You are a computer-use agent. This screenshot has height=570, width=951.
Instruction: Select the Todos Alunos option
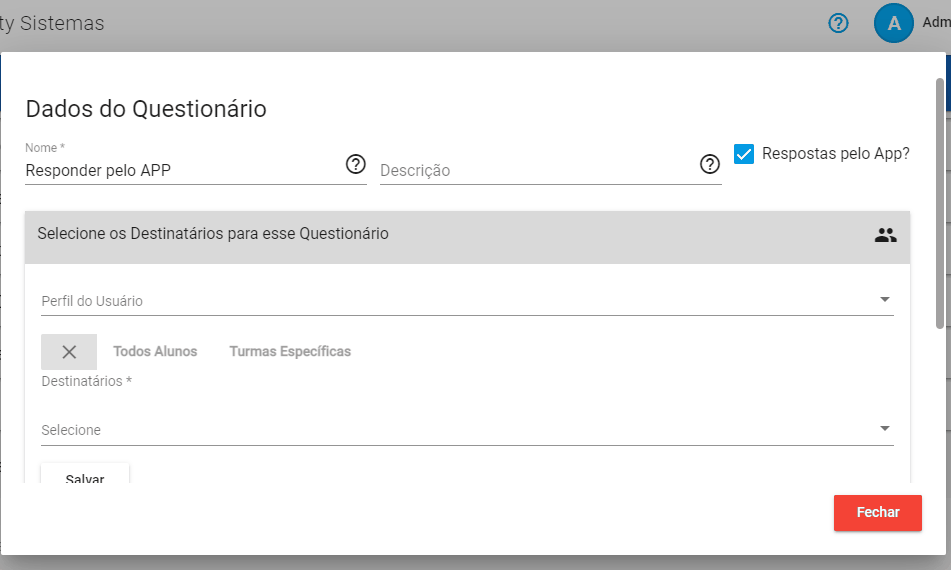pyautogui.click(x=155, y=352)
